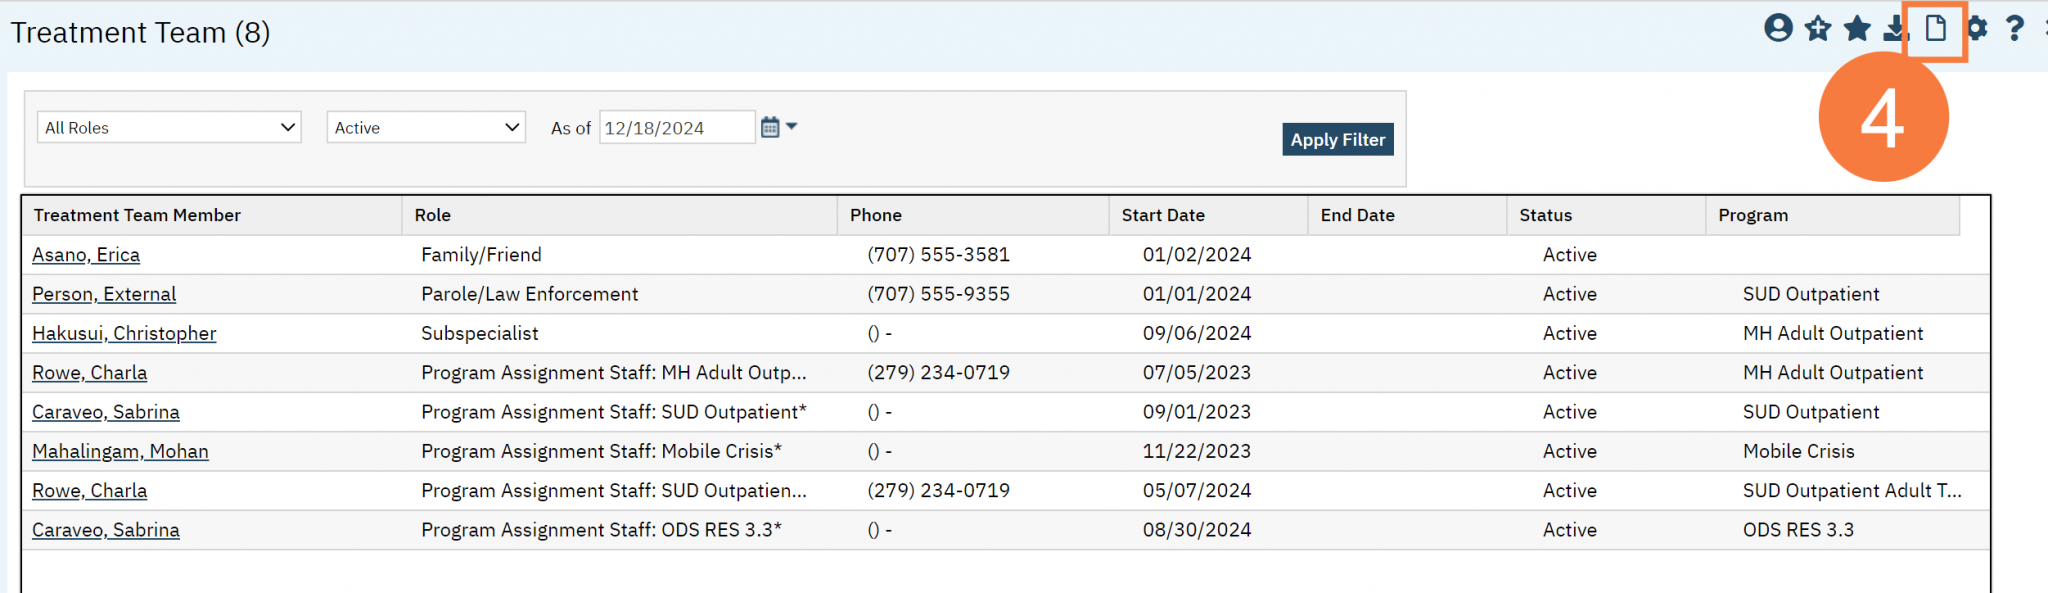Open the Hakusui, Christopher link
This screenshot has width=2048, height=593.
pyautogui.click(x=124, y=333)
